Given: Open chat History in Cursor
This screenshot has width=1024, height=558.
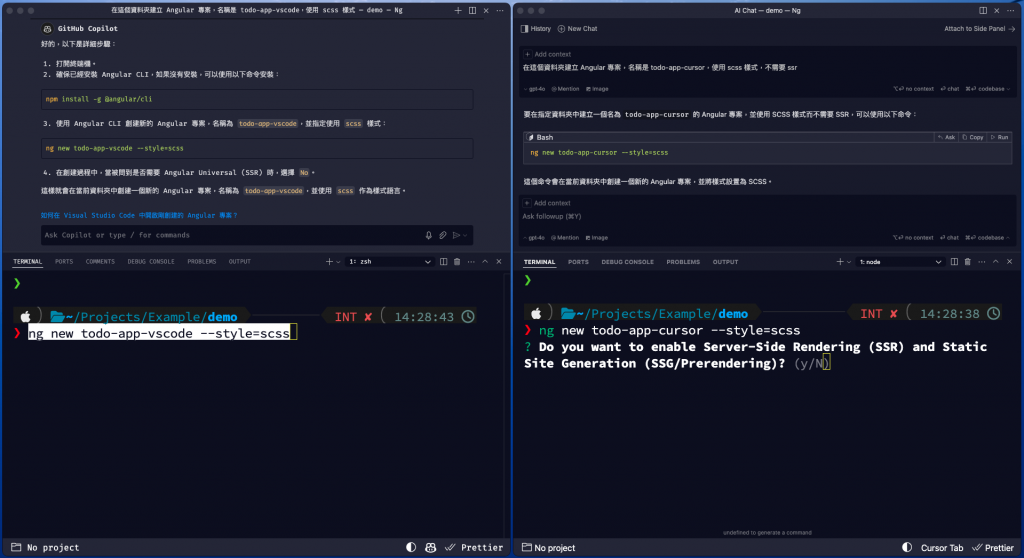Looking at the screenshot, I should tap(536, 29).
